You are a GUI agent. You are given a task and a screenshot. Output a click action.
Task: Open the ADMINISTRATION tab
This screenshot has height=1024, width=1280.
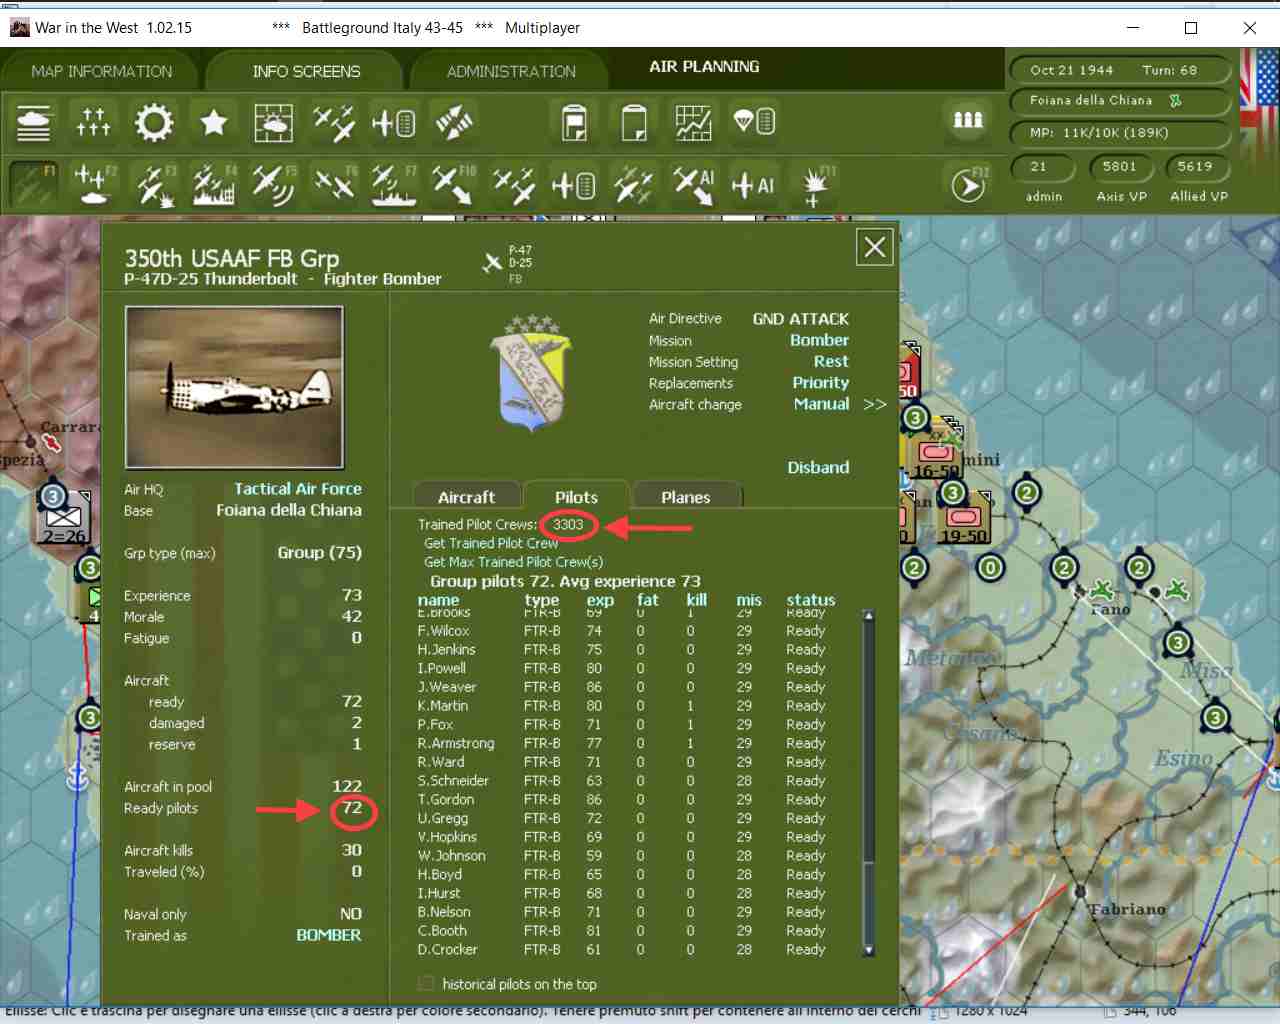click(x=511, y=71)
